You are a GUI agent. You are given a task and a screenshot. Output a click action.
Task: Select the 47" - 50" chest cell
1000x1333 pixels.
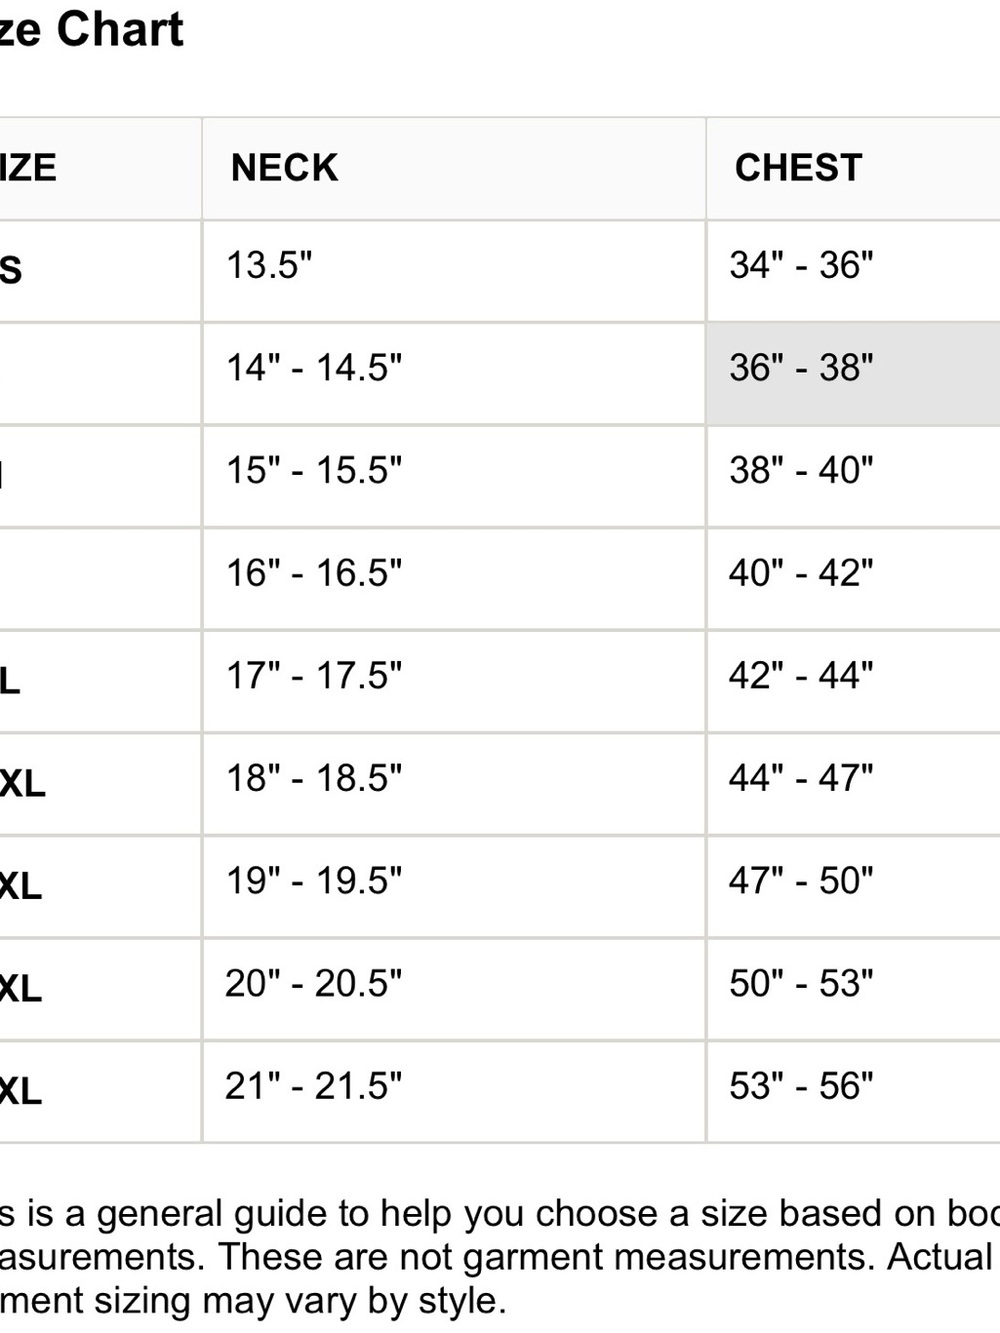pyautogui.click(x=853, y=887)
